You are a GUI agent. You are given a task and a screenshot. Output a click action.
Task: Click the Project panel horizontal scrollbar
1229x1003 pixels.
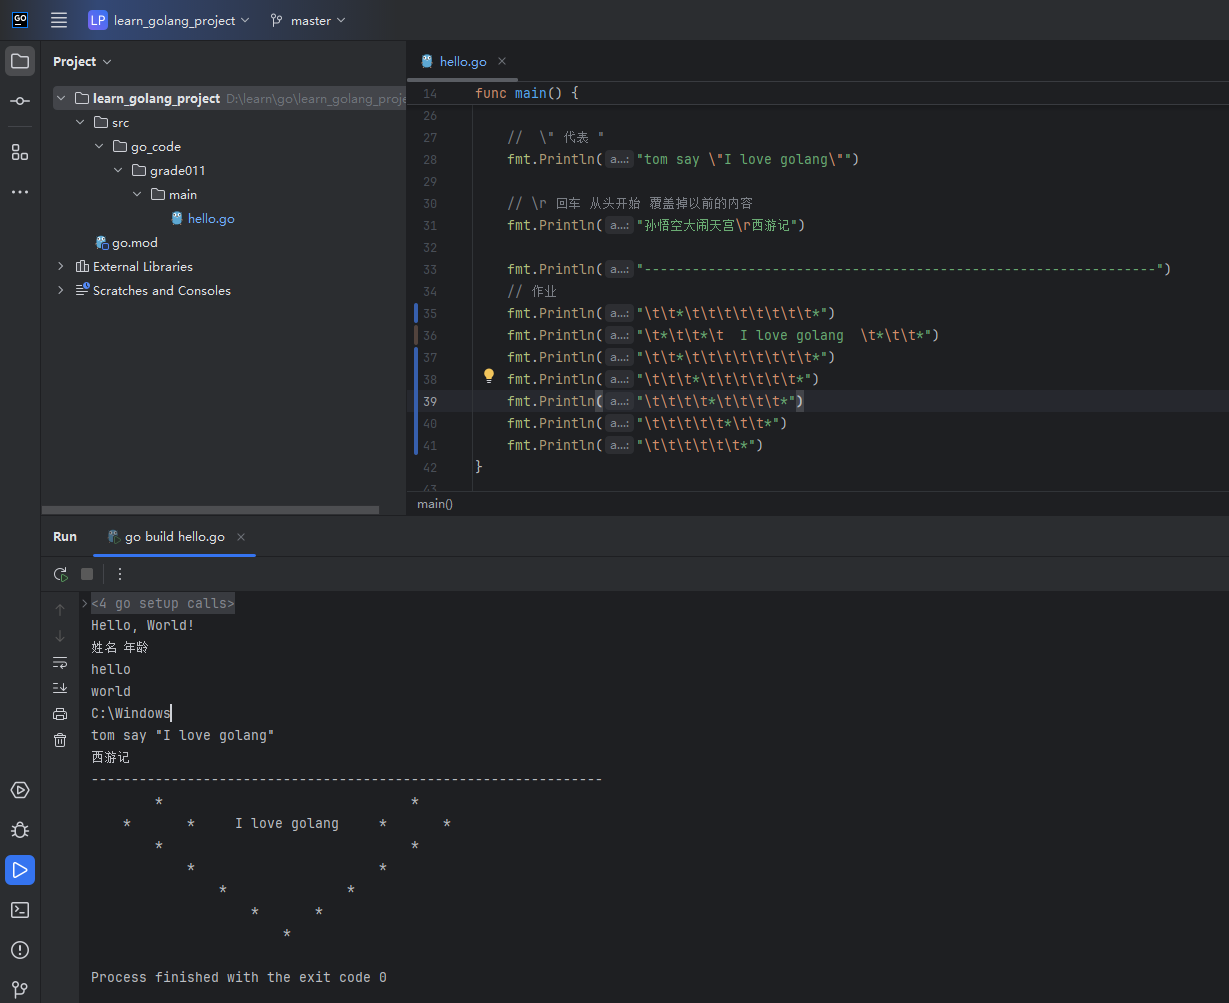(x=210, y=510)
